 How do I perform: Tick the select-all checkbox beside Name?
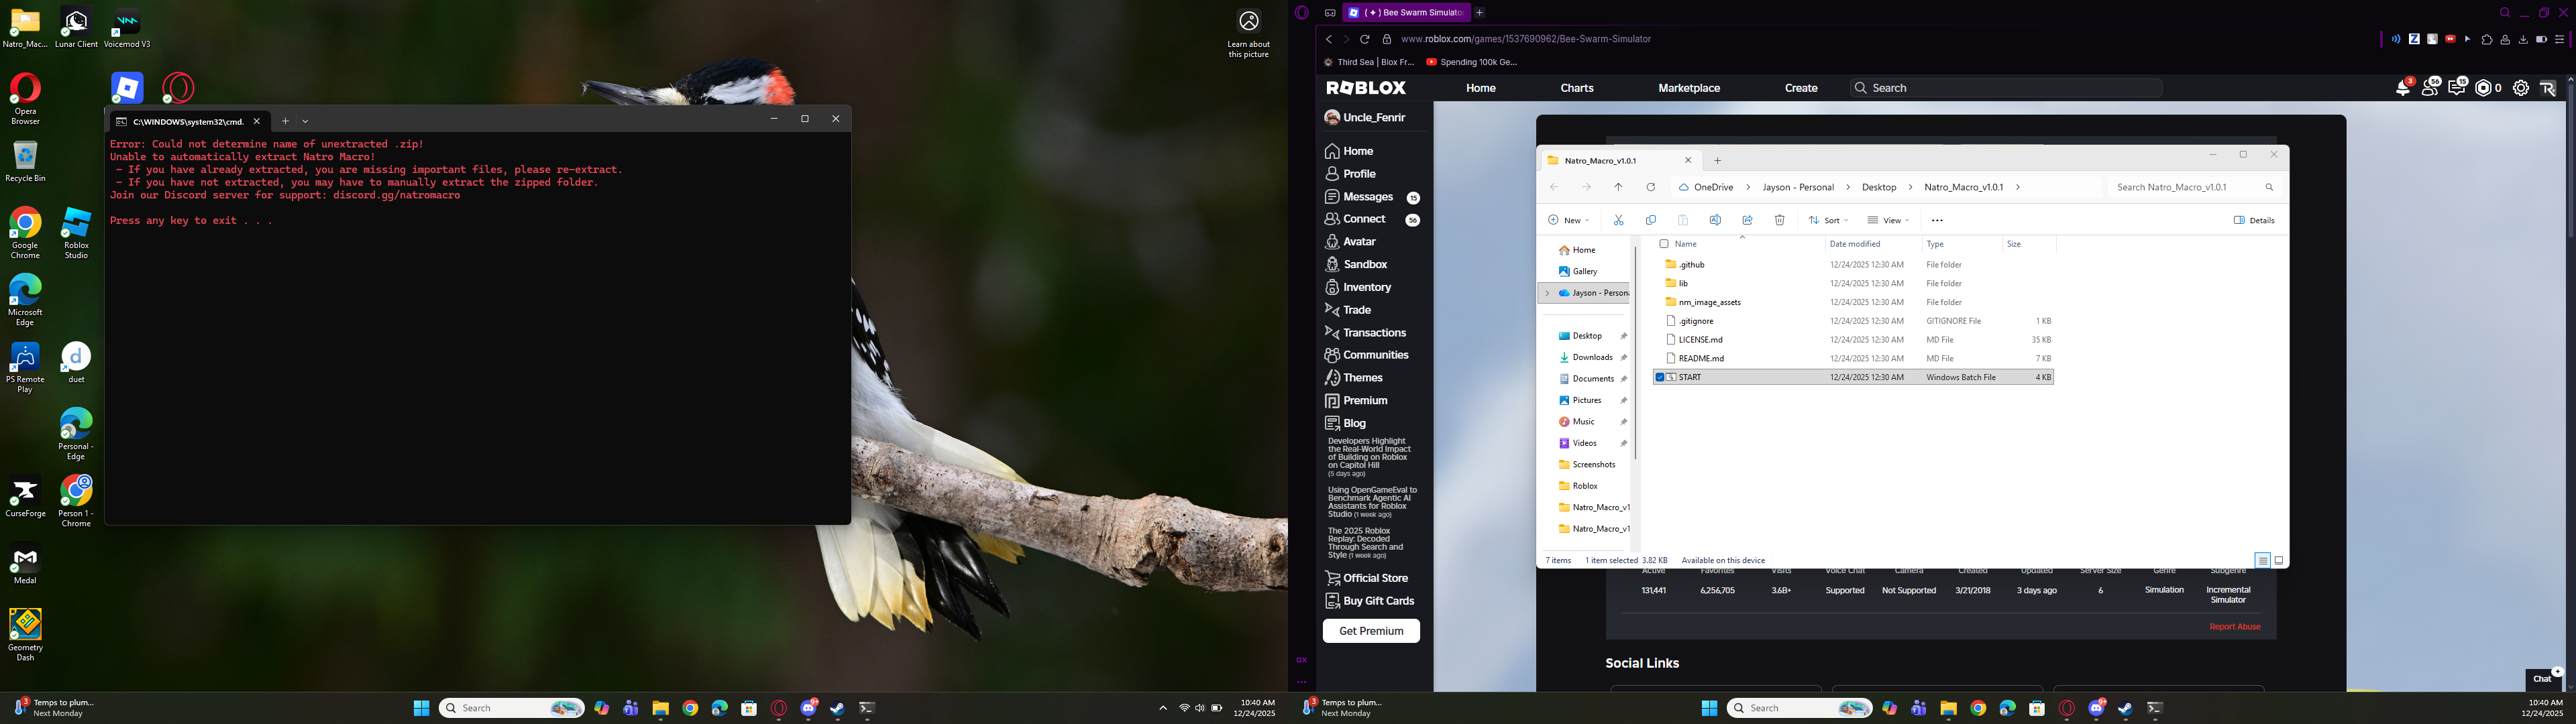1664,244
